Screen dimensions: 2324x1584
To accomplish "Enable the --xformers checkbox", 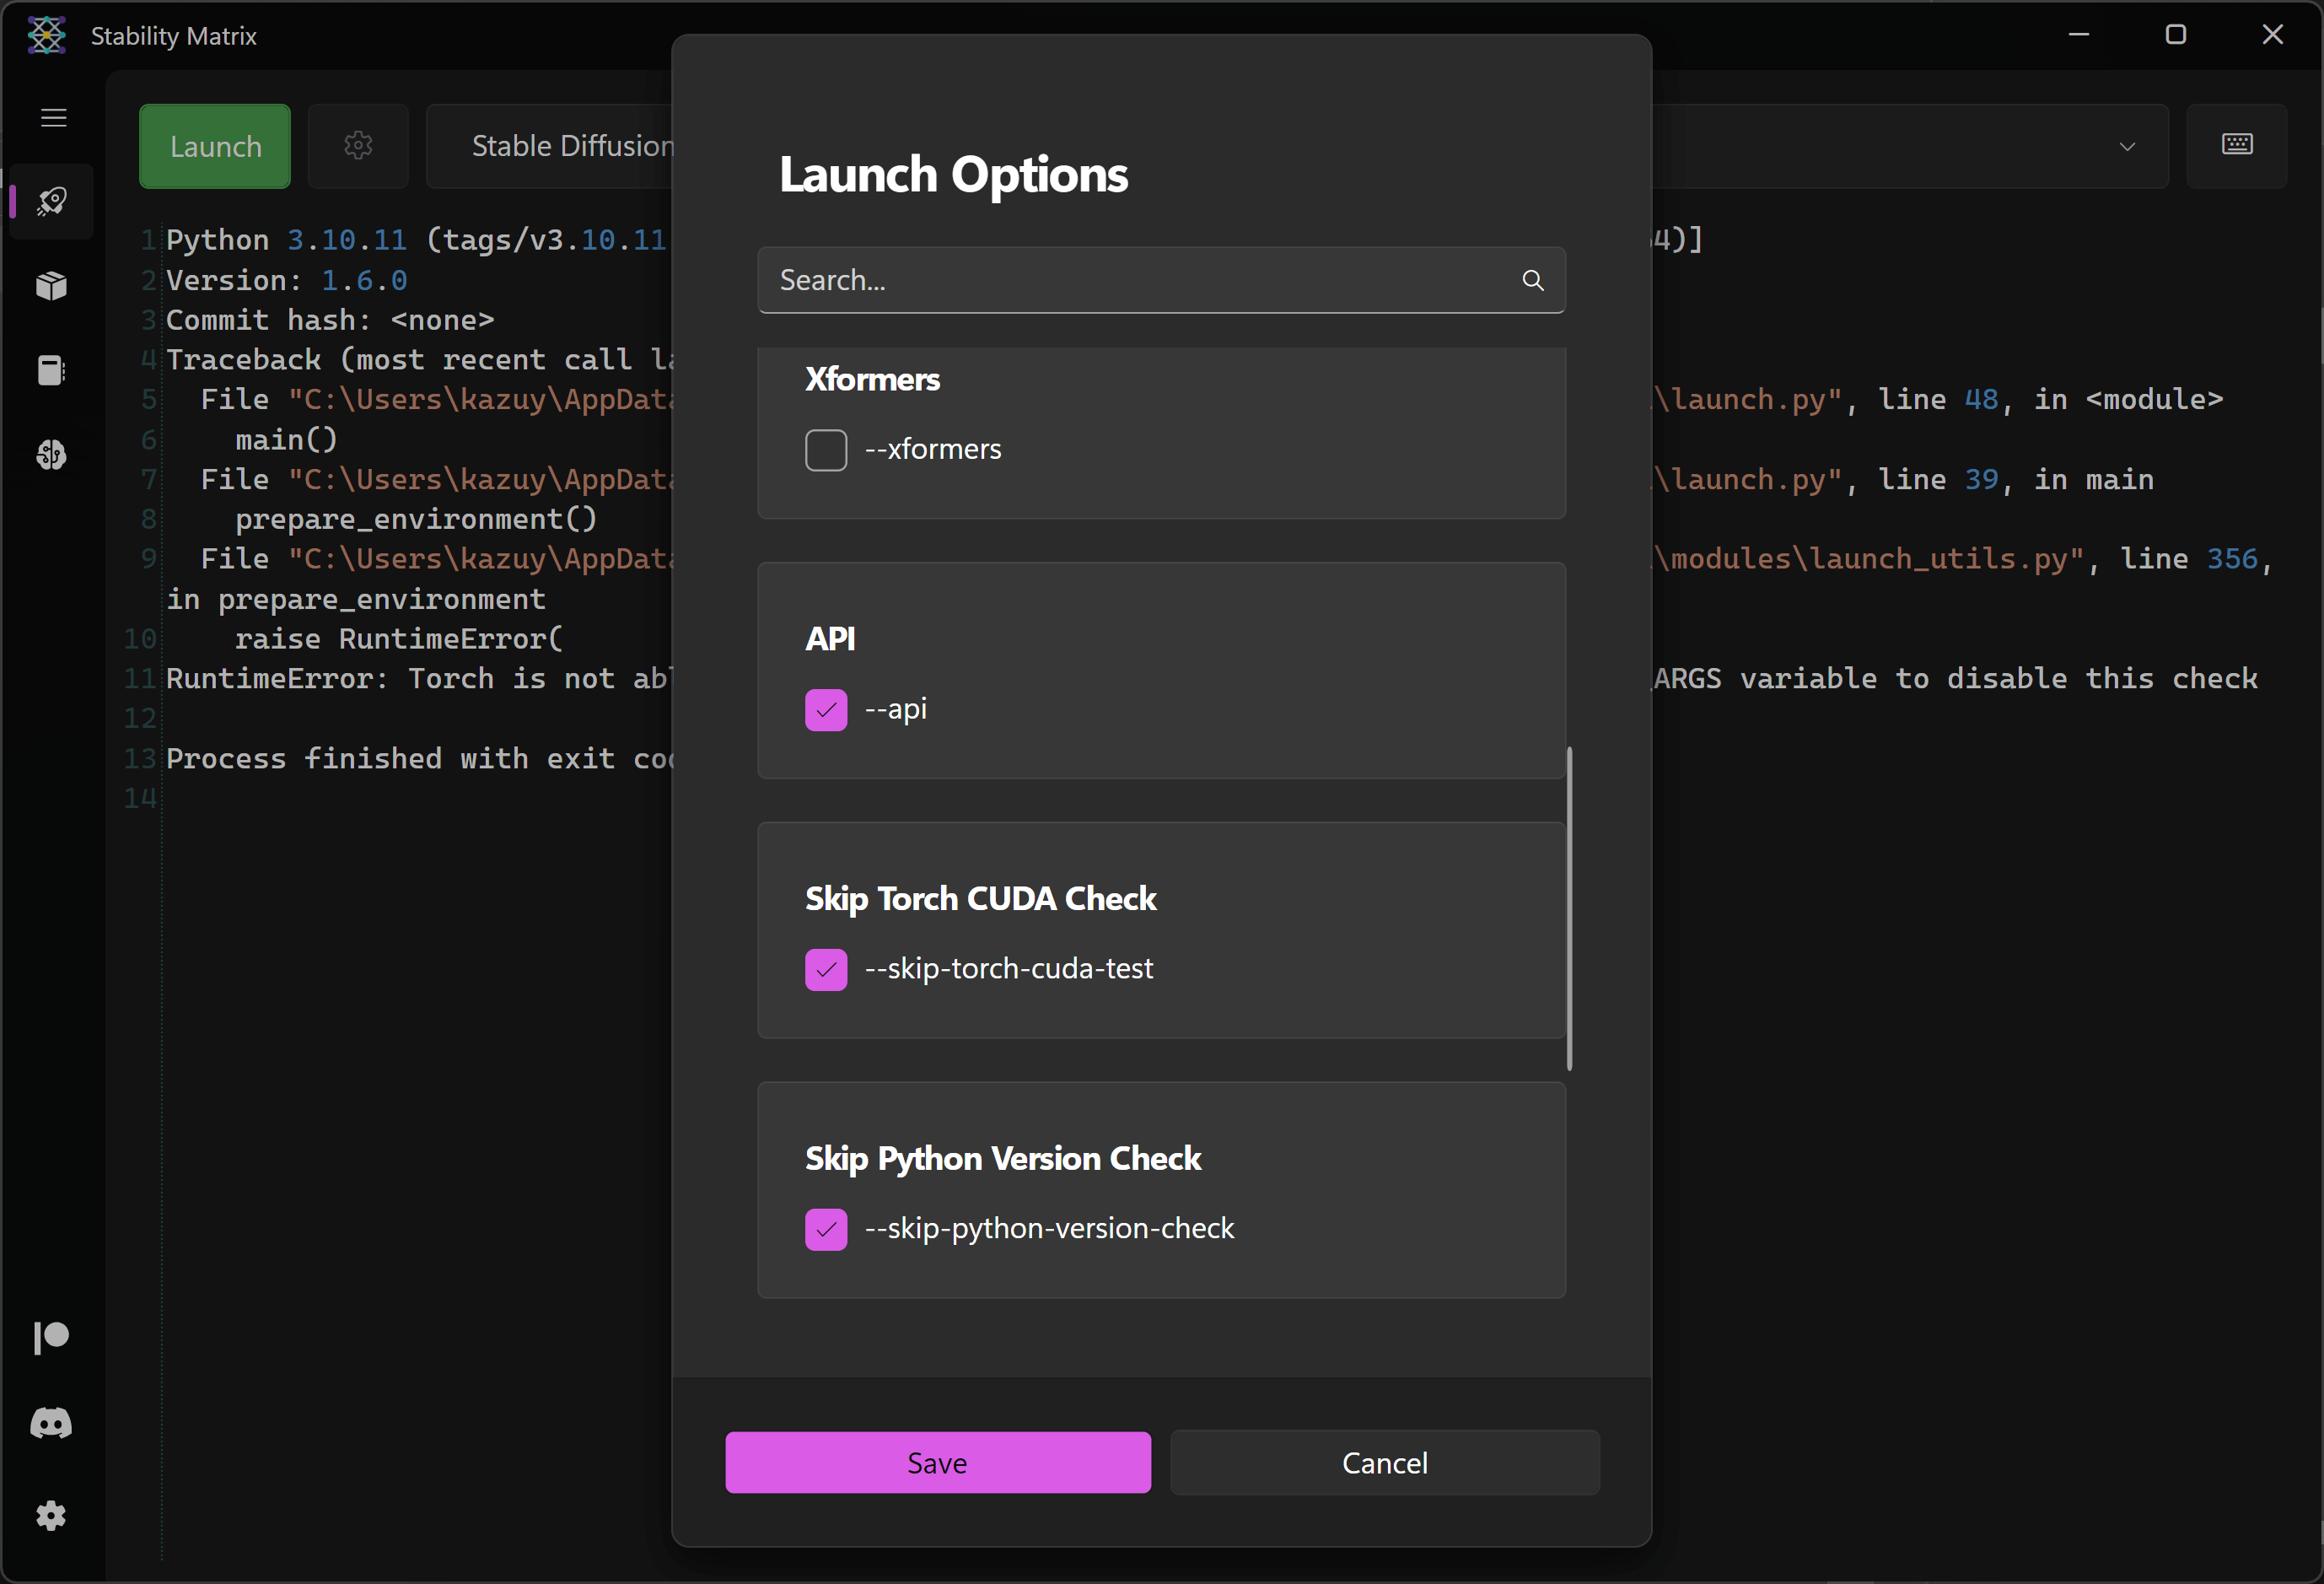I will point(826,450).
